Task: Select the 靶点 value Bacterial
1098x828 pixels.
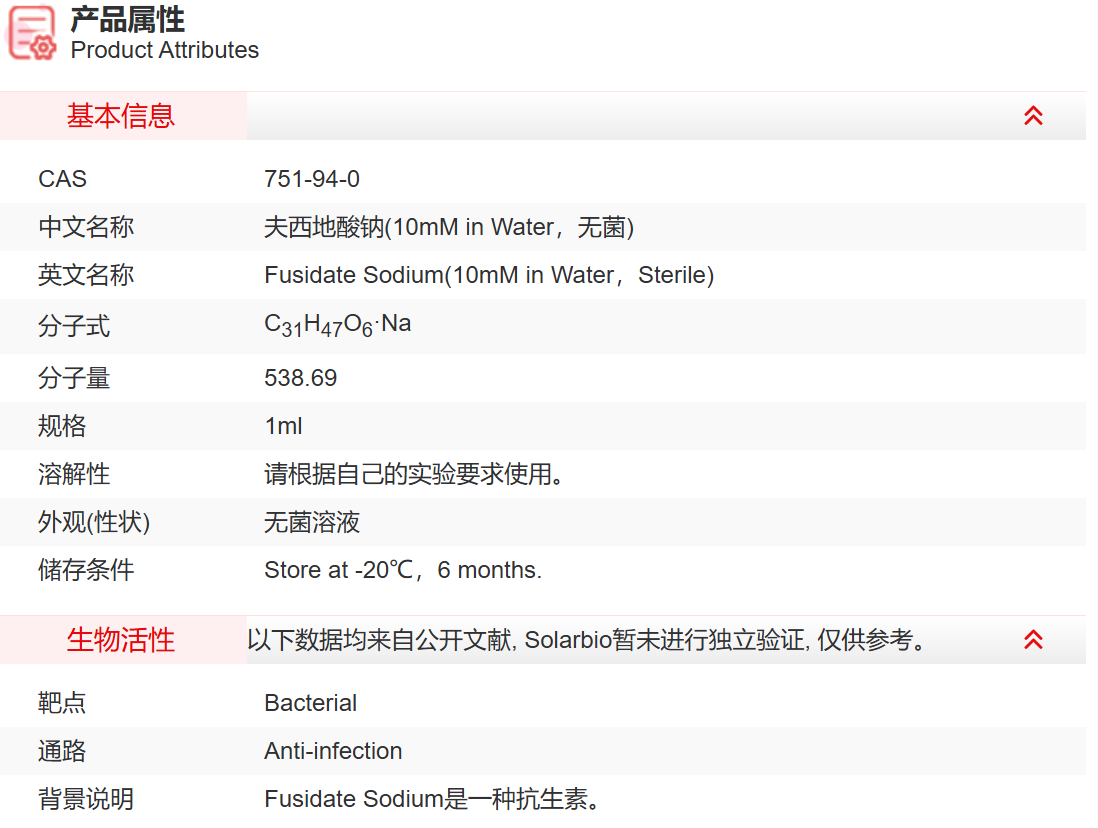Action: (310, 702)
